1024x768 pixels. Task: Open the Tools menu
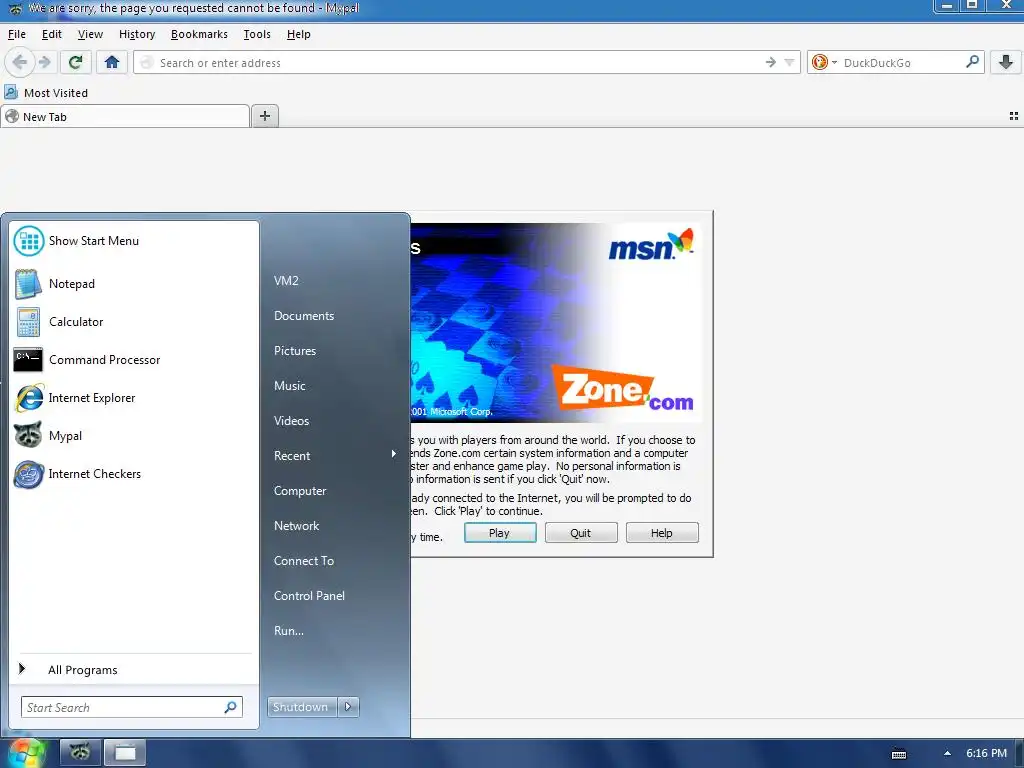[x=257, y=34]
